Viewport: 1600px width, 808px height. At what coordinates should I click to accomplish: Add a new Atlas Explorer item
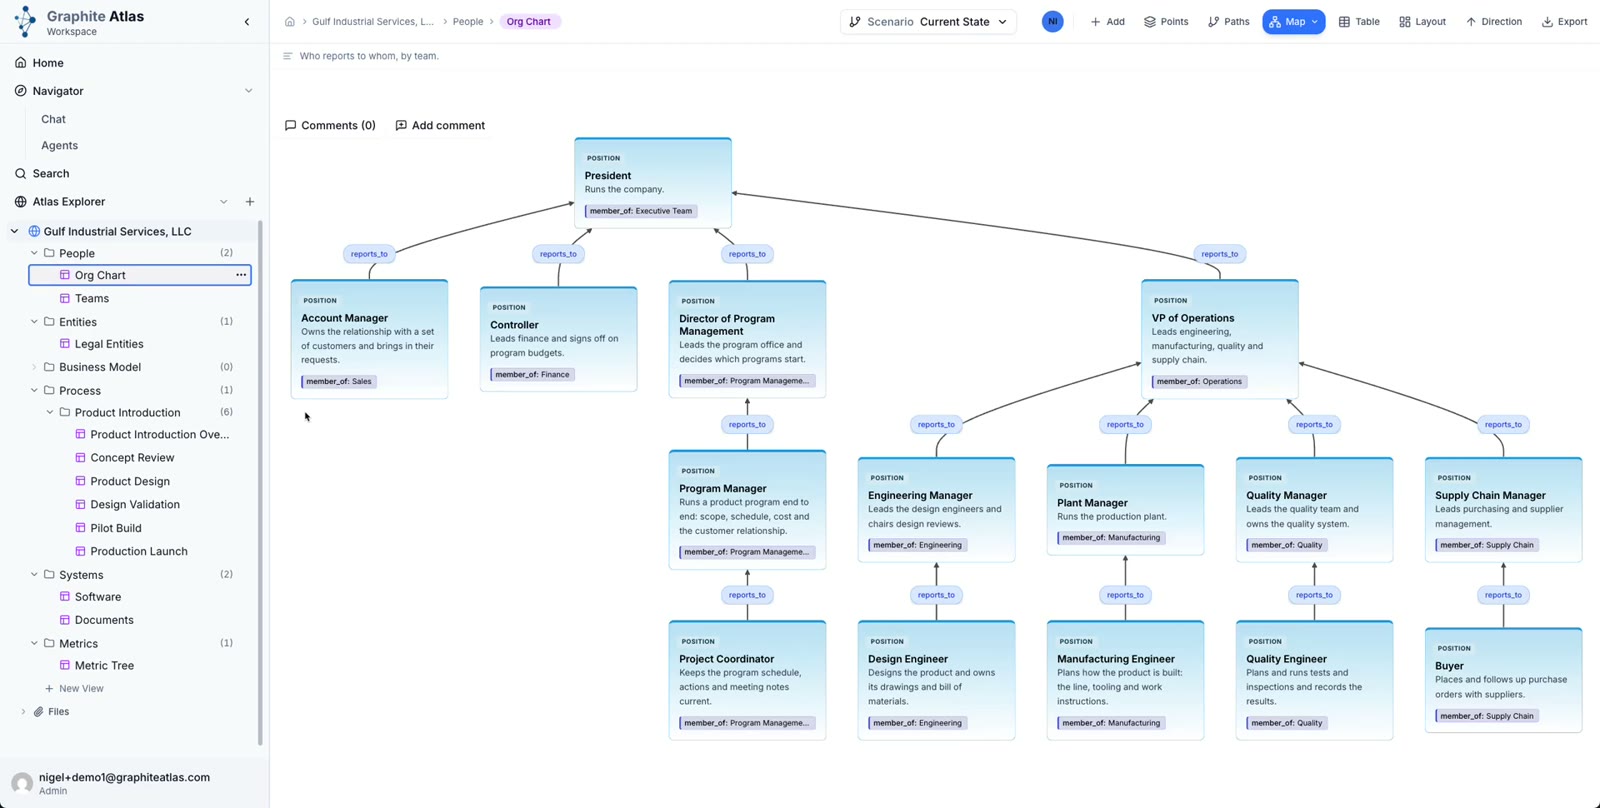(250, 202)
